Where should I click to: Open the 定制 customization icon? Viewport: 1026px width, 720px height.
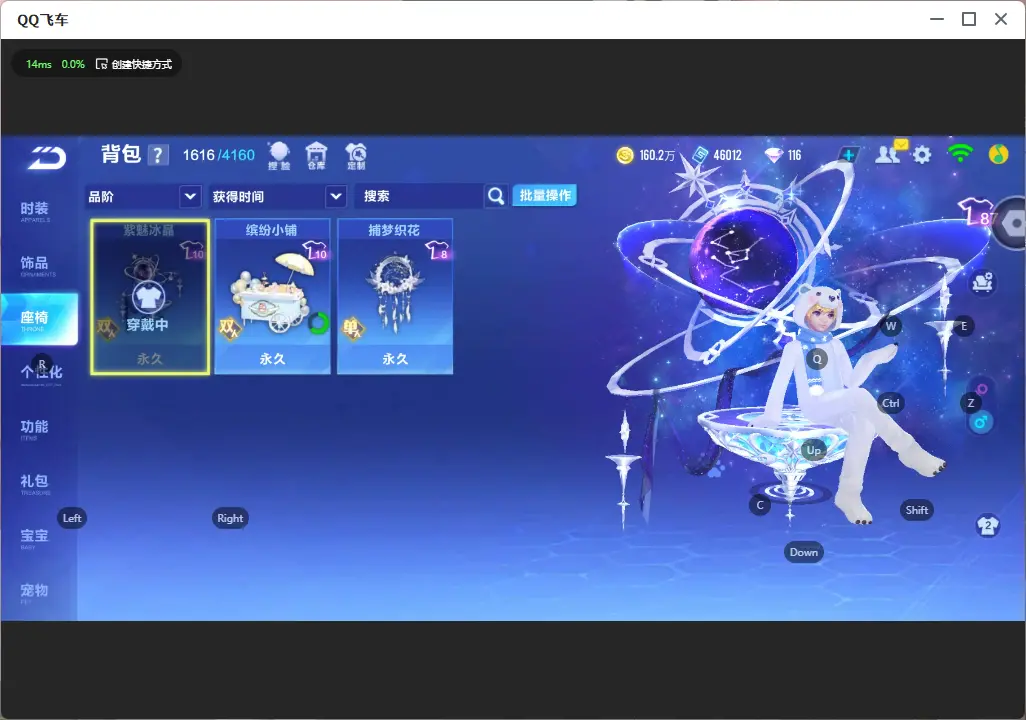point(356,156)
